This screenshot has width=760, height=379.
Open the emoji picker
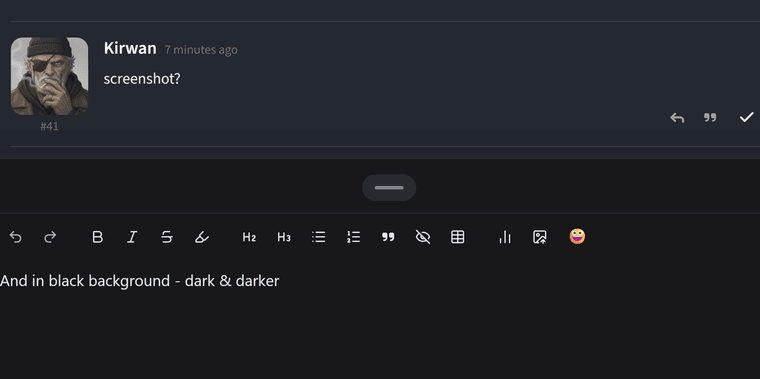point(577,237)
